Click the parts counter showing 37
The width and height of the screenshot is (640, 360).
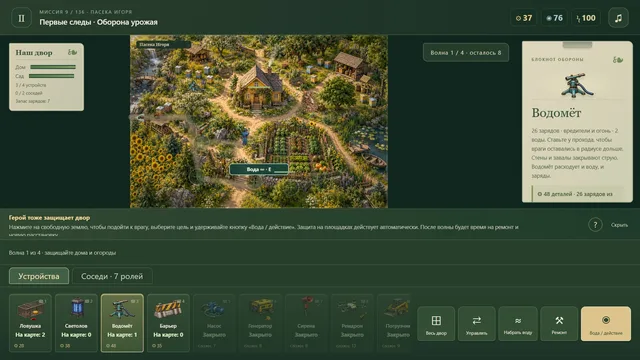(x=524, y=18)
